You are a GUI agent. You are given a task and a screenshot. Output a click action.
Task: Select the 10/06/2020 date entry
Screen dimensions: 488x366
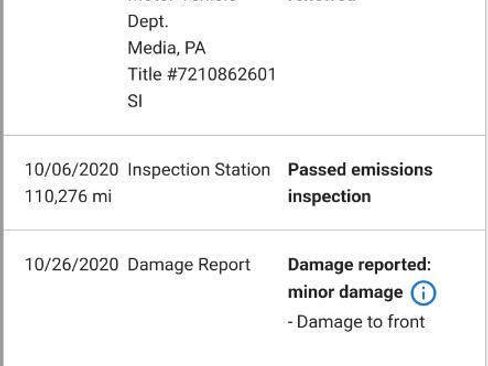coord(72,170)
